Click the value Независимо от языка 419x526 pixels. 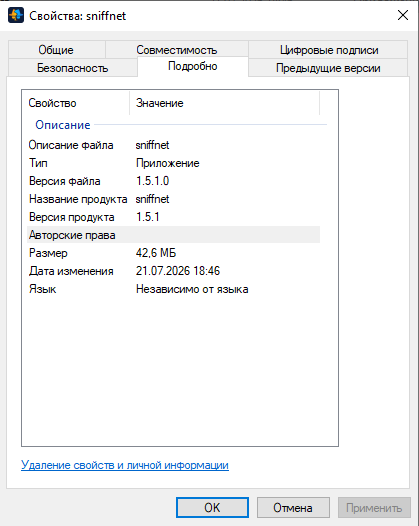click(x=192, y=289)
